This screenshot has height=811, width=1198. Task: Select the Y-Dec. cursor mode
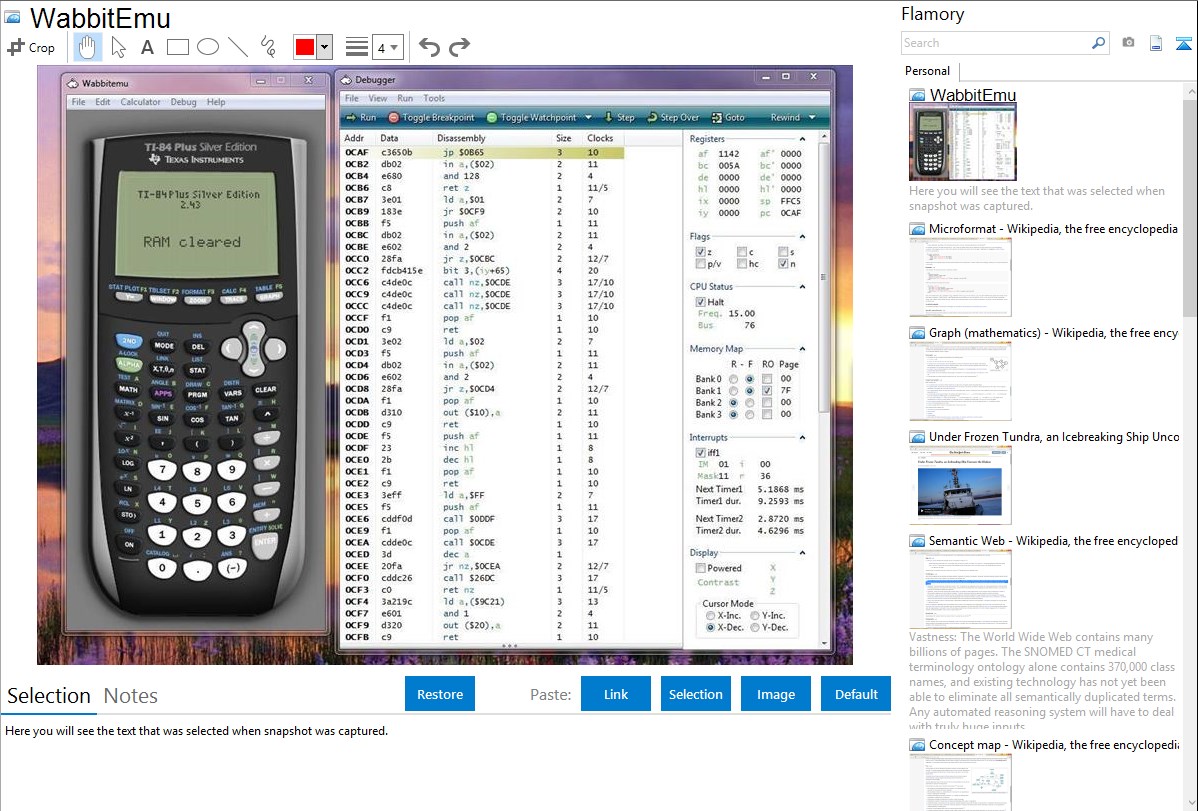point(755,628)
